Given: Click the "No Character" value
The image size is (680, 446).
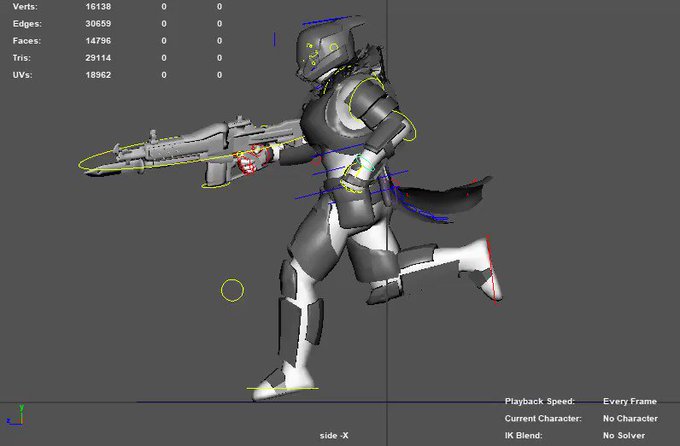Looking at the screenshot, I should [x=630, y=419].
